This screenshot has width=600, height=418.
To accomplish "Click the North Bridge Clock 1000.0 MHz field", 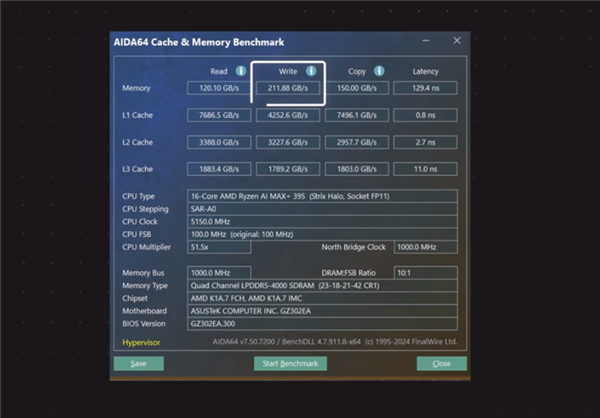I will click(x=426, y=246).
